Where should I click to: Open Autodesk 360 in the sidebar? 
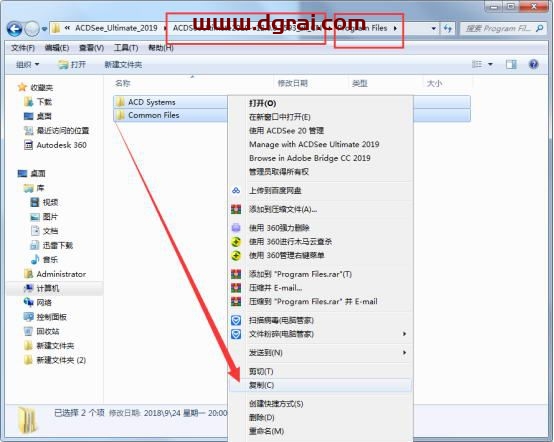coord(61,145)
